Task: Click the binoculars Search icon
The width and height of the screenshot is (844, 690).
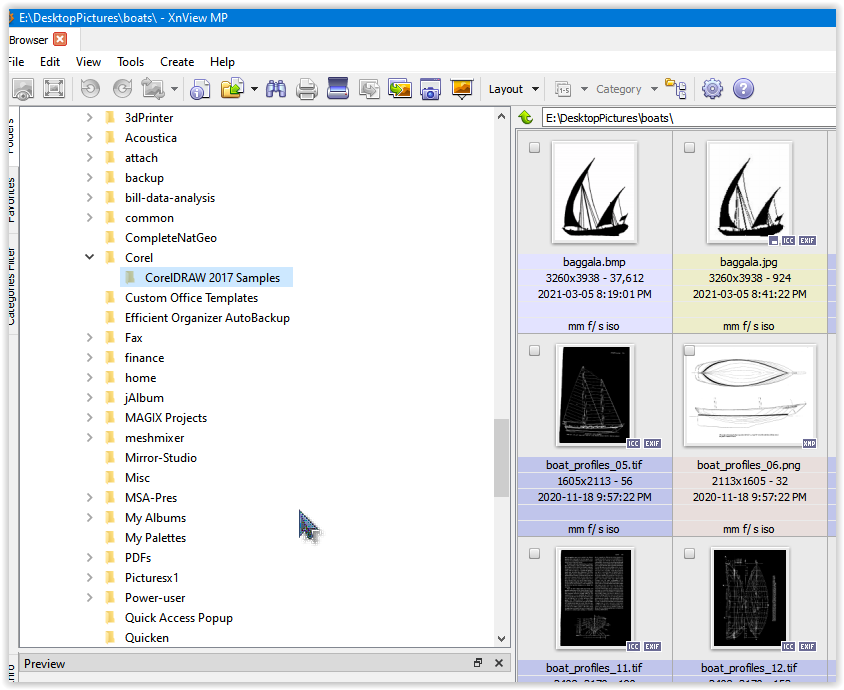Action: pos(276,89)
